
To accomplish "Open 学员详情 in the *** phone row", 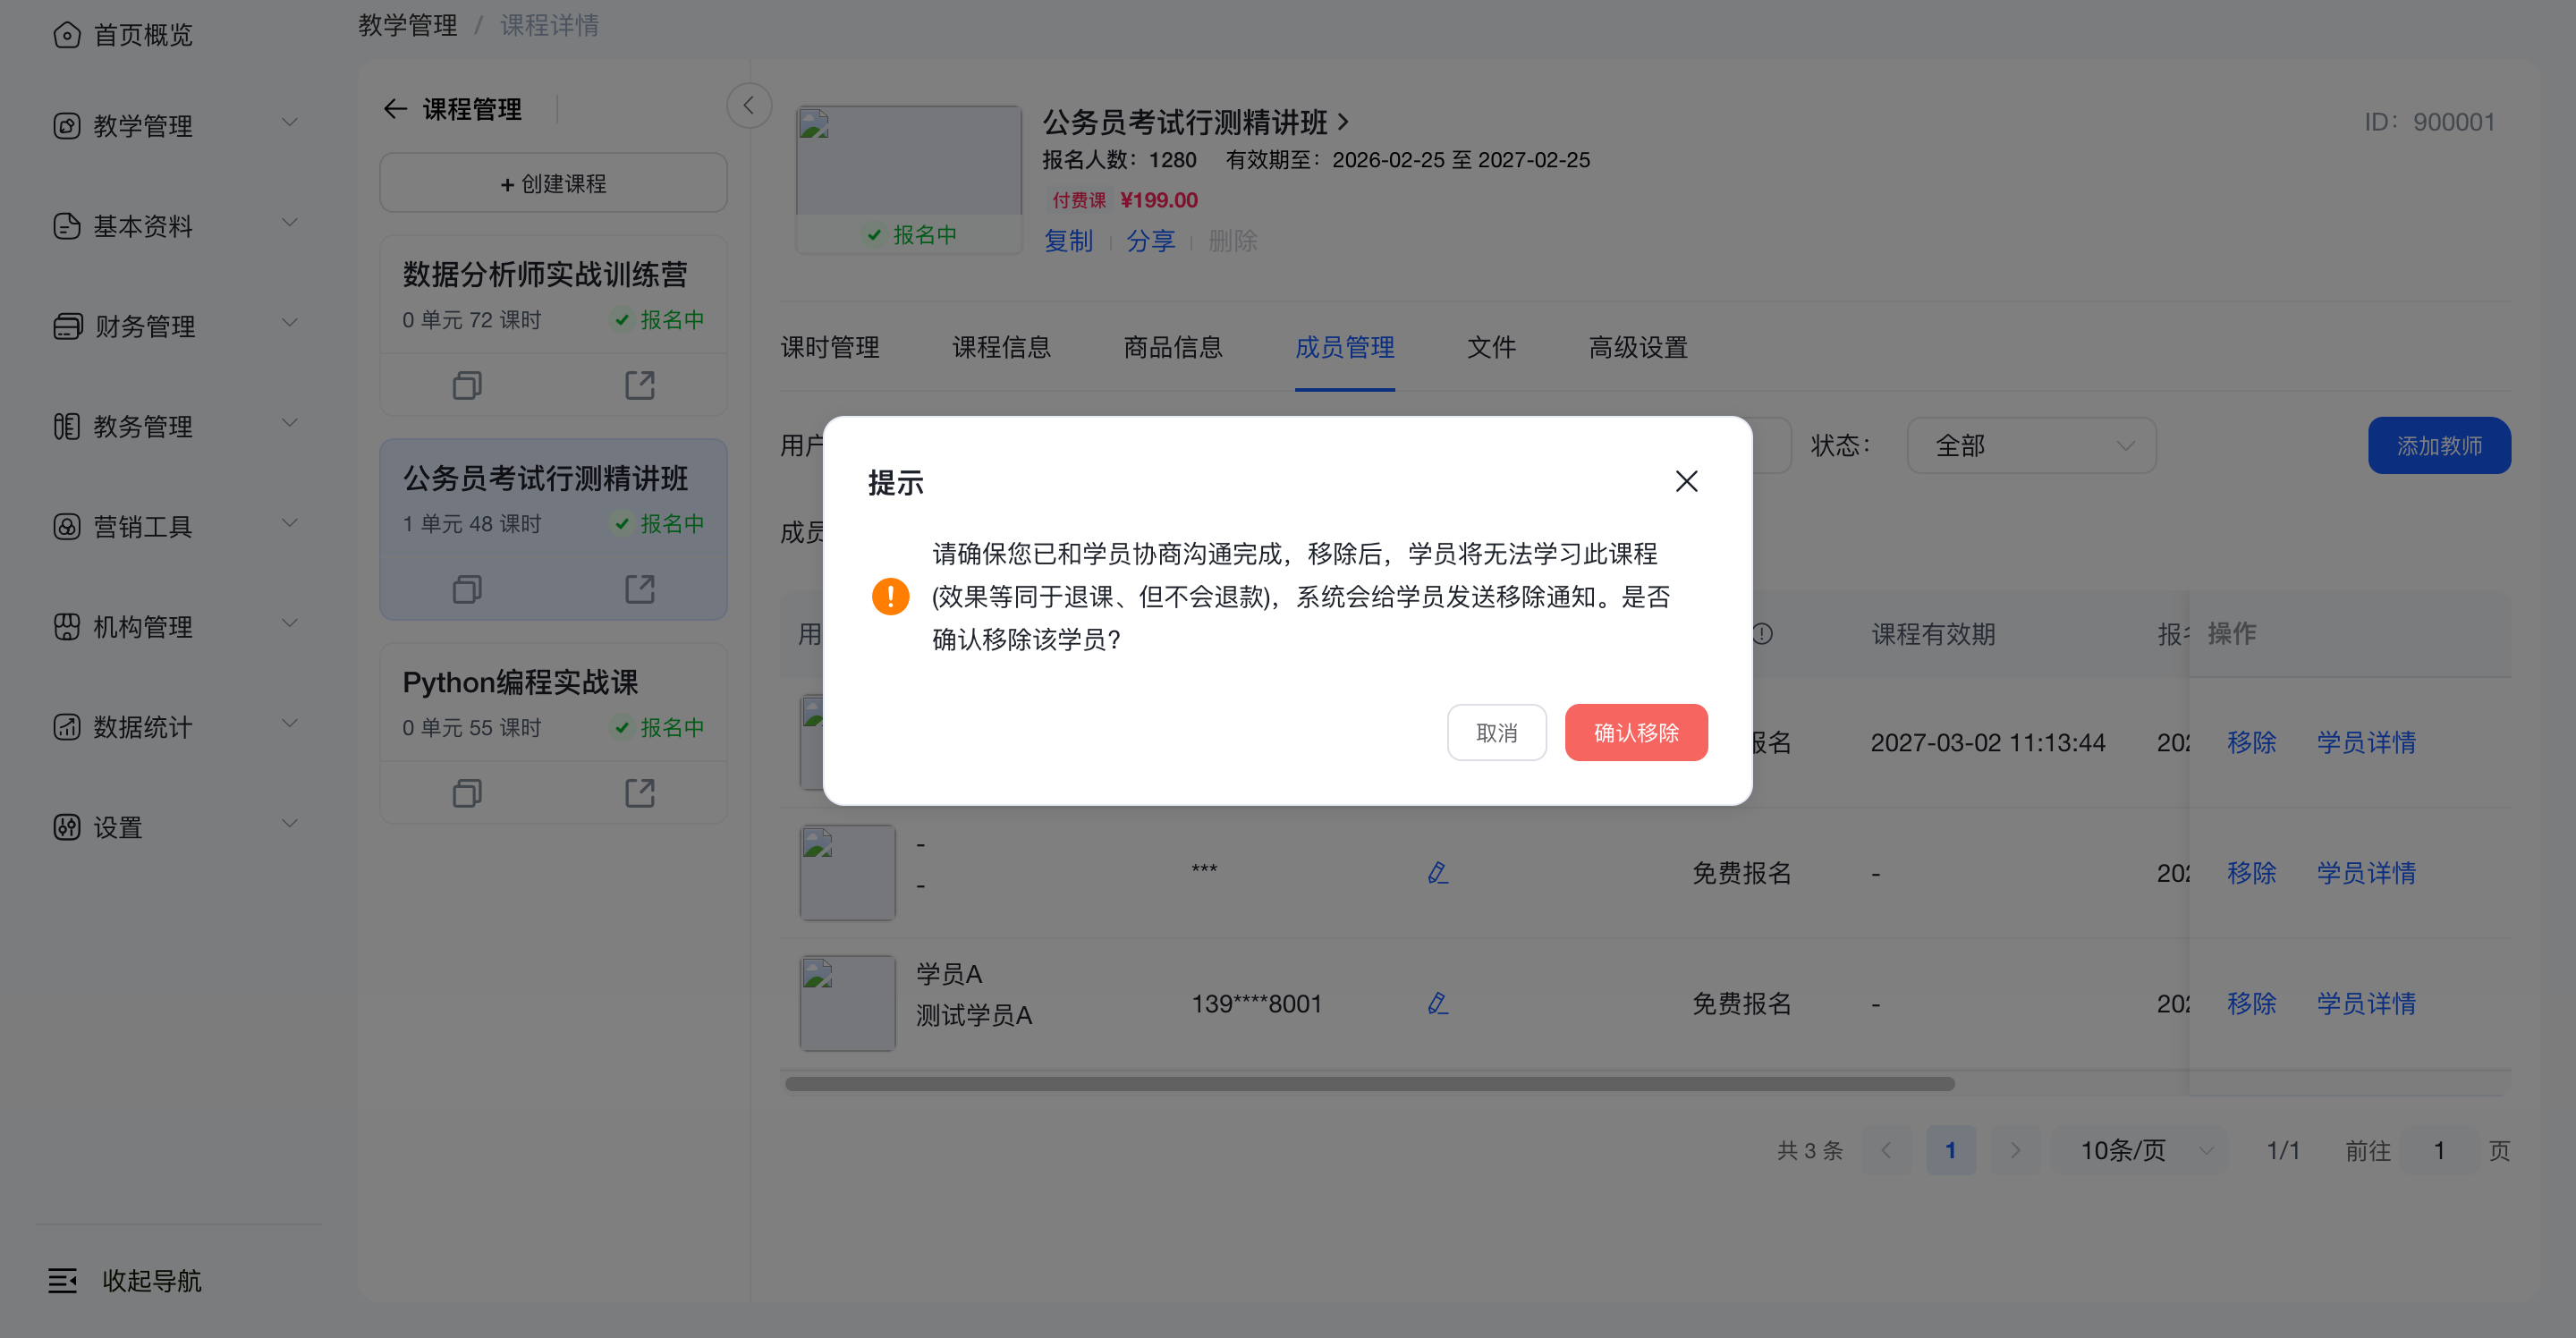I will (x=2366, y=873).
